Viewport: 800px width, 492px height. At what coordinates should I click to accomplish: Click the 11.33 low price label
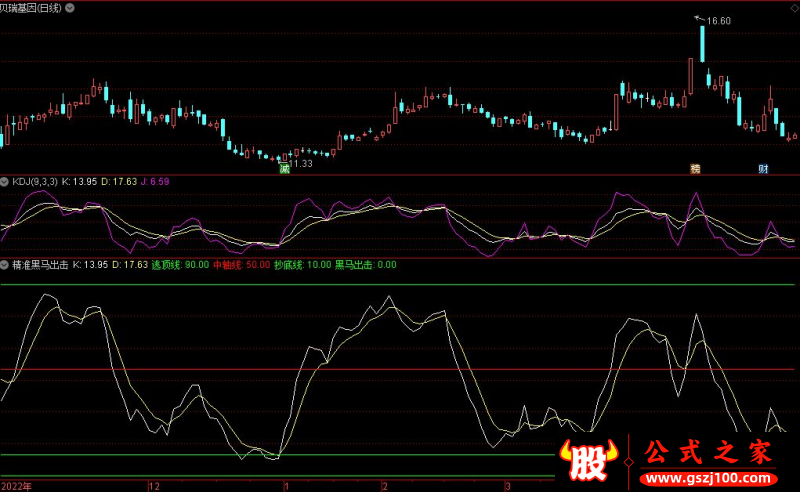[x=298, y=163]
